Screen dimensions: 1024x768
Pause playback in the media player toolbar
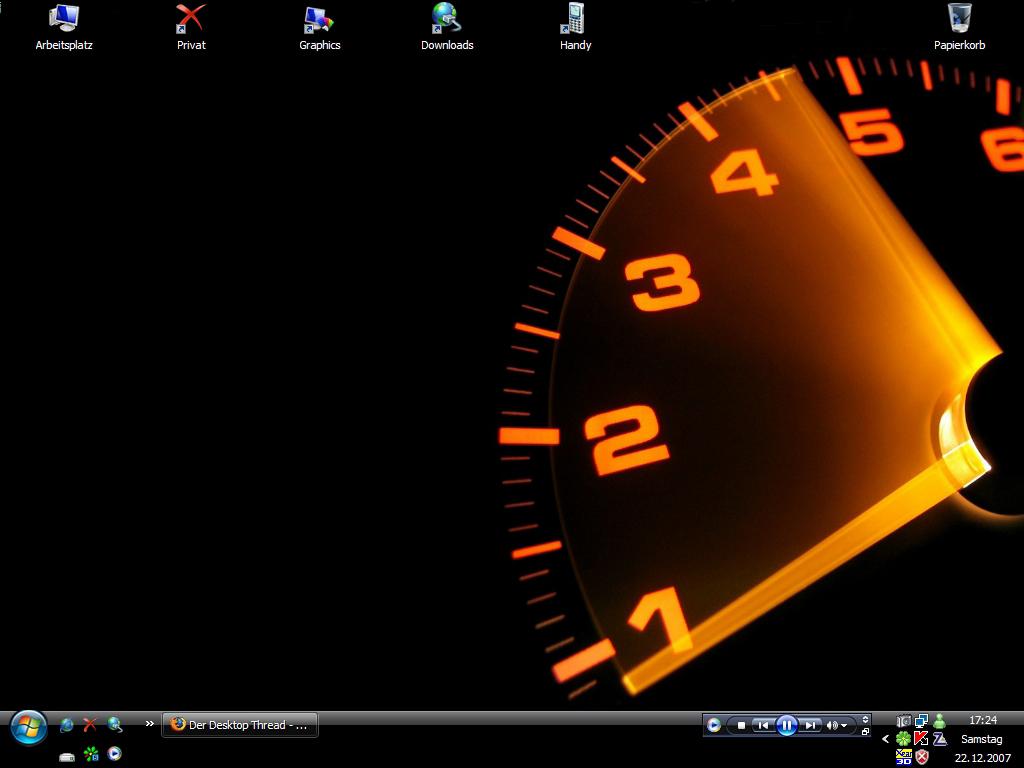pos(787,725)
